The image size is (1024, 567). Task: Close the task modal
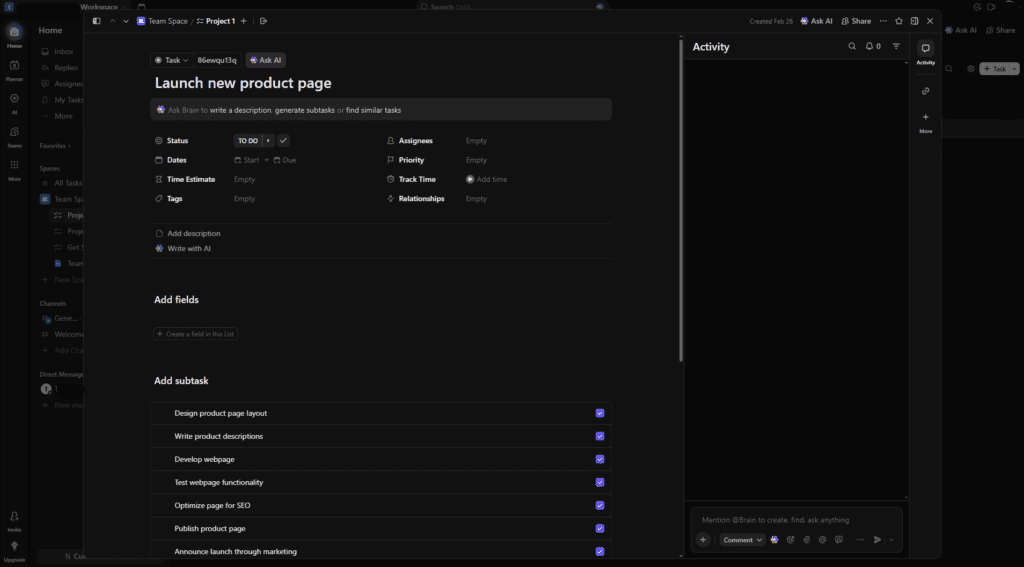(x=930, y=21)
